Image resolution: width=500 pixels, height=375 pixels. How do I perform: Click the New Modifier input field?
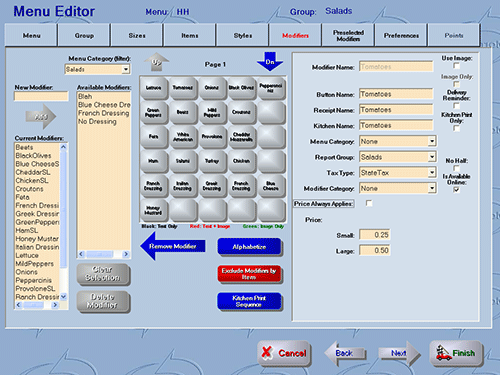coord(41,96)
